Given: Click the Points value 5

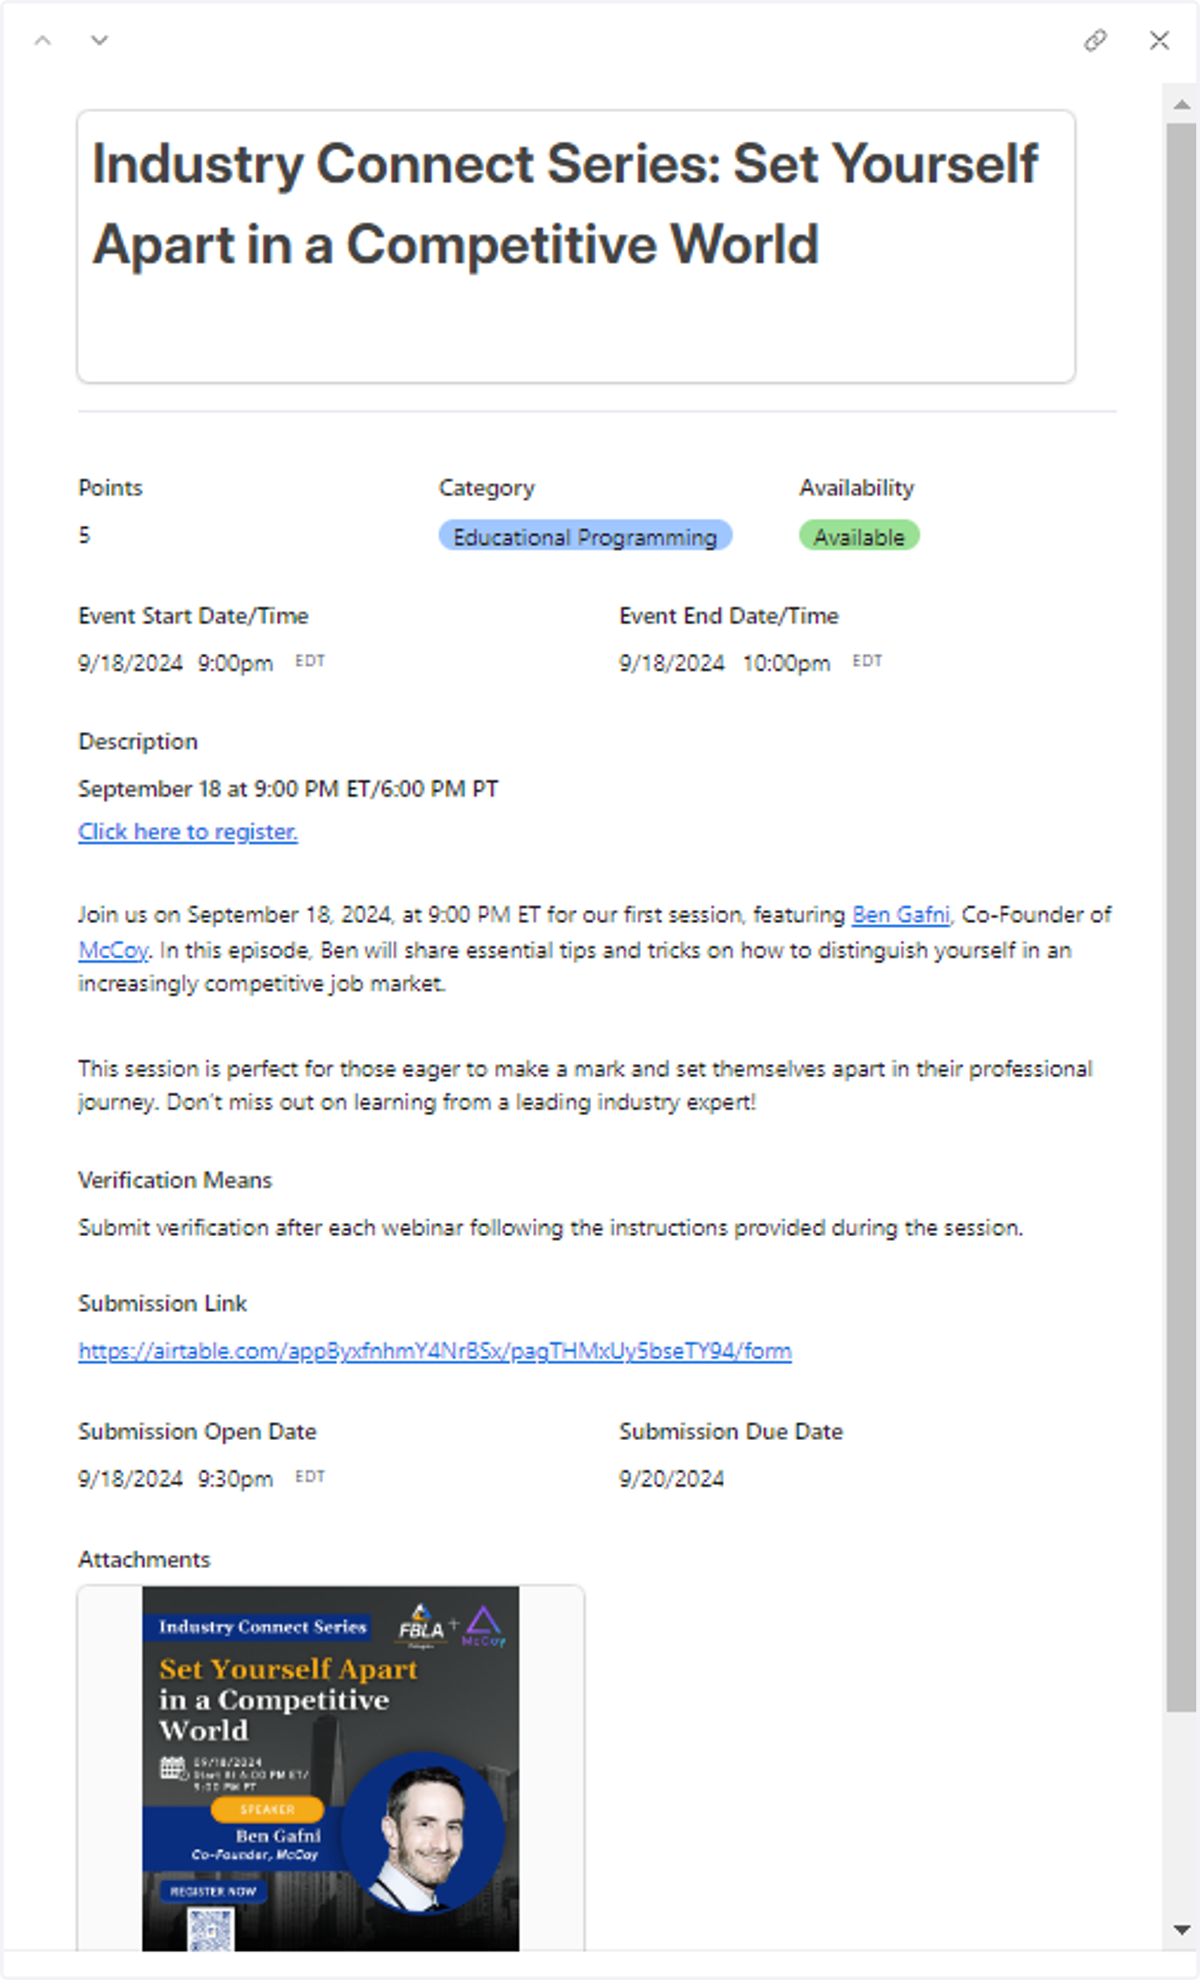Looking at the screenshot, I should pos(85,536).
